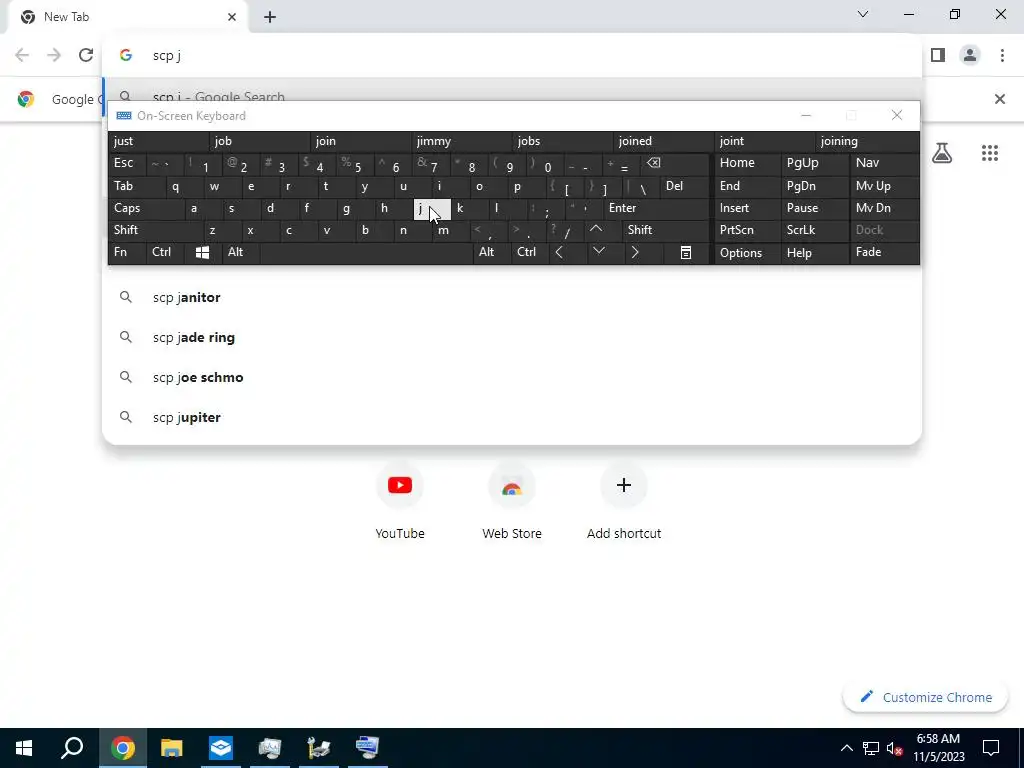This screenshot has width=1024, height=768.
Task: Select suggestion "scp janitor"
Action: pos(511,298)
